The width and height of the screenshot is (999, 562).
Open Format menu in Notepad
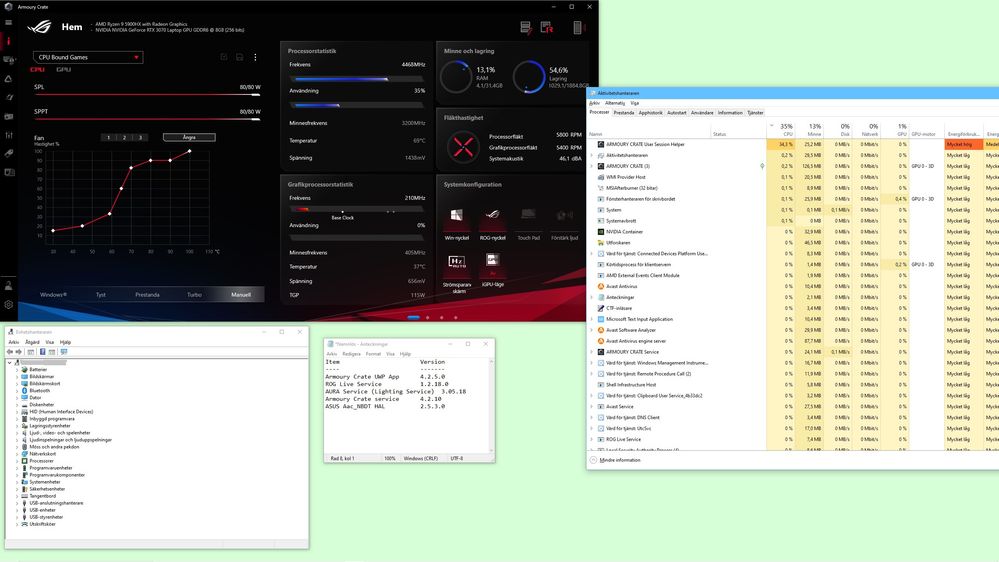[373, 354]
